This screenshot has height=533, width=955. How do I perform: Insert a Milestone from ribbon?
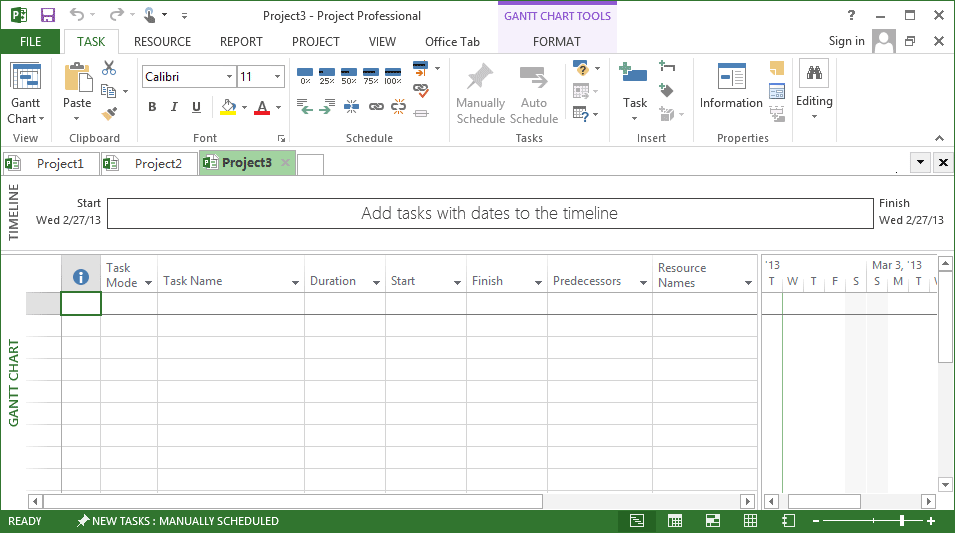coord(667,90)
